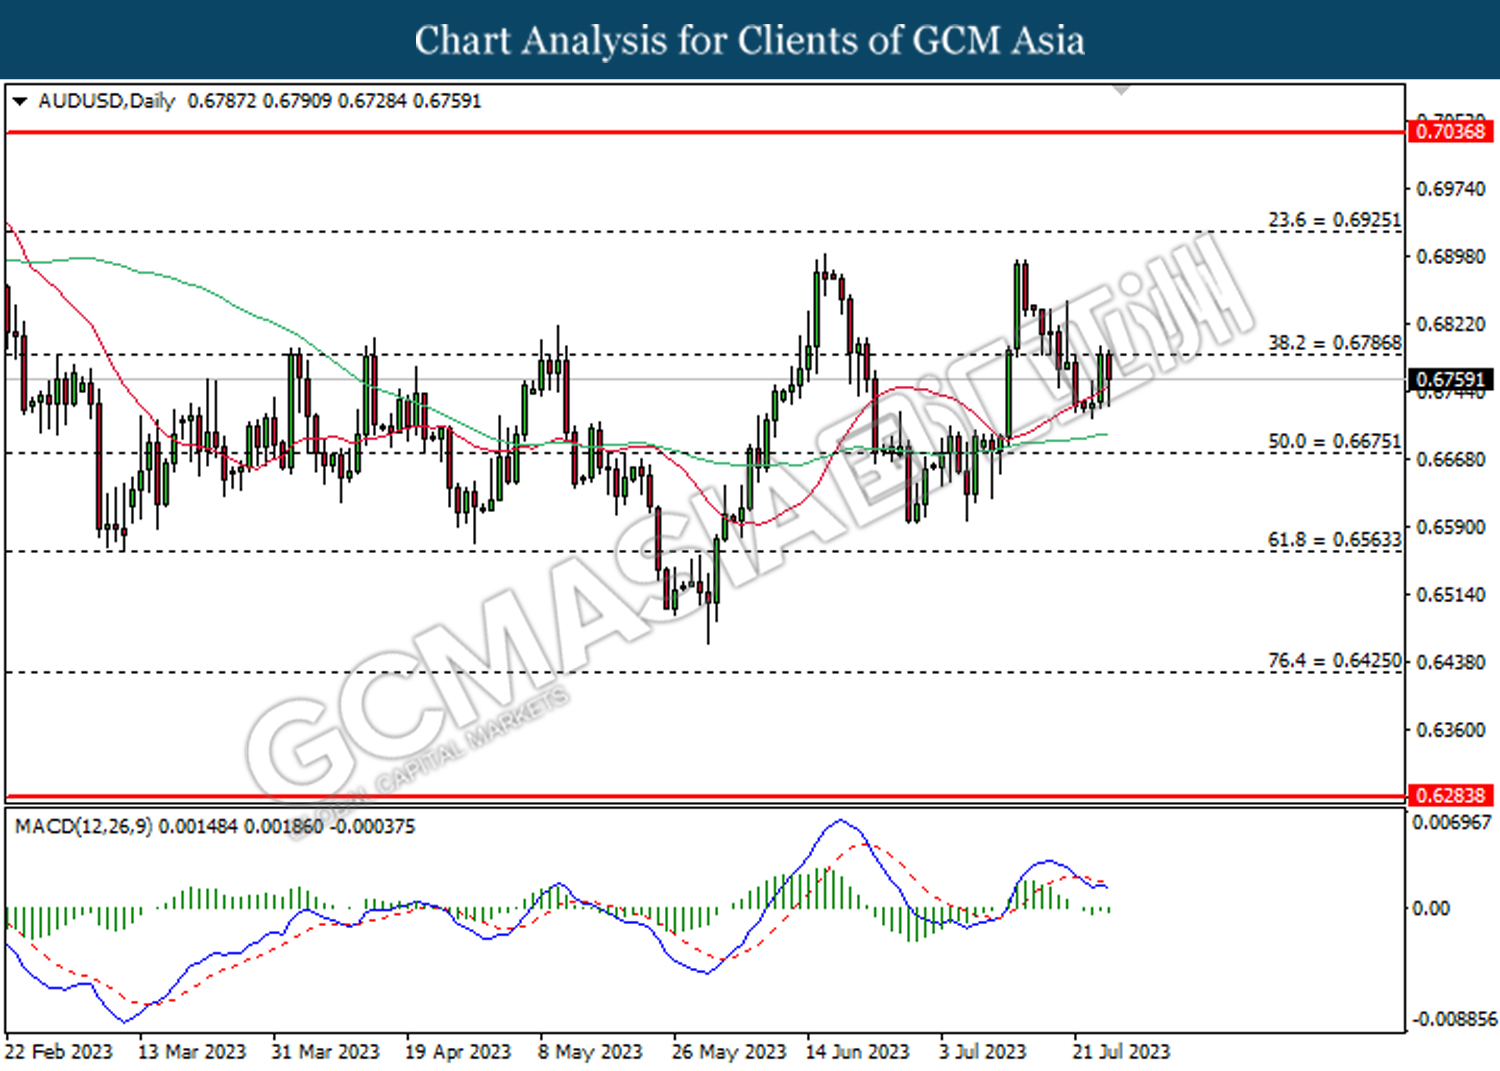Select the 0.68980 price axis value

tap(1451, 257)
